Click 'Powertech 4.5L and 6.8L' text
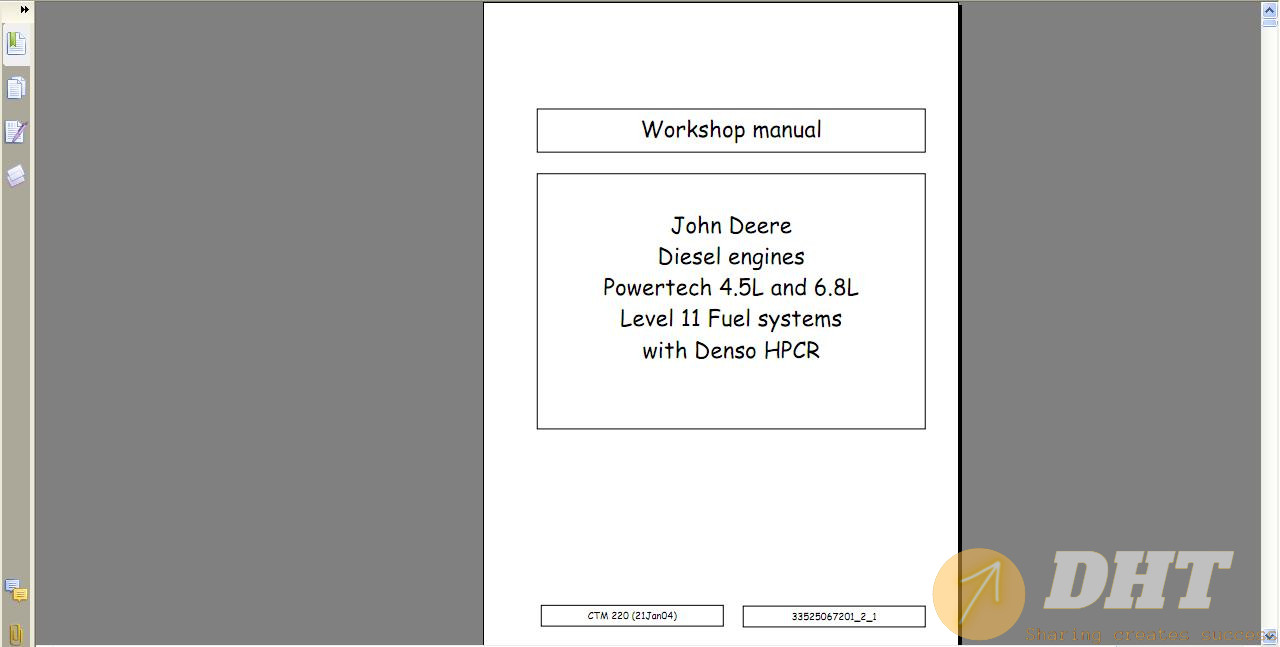Screen dimensions: 1280x647 (x=731, y=288)
